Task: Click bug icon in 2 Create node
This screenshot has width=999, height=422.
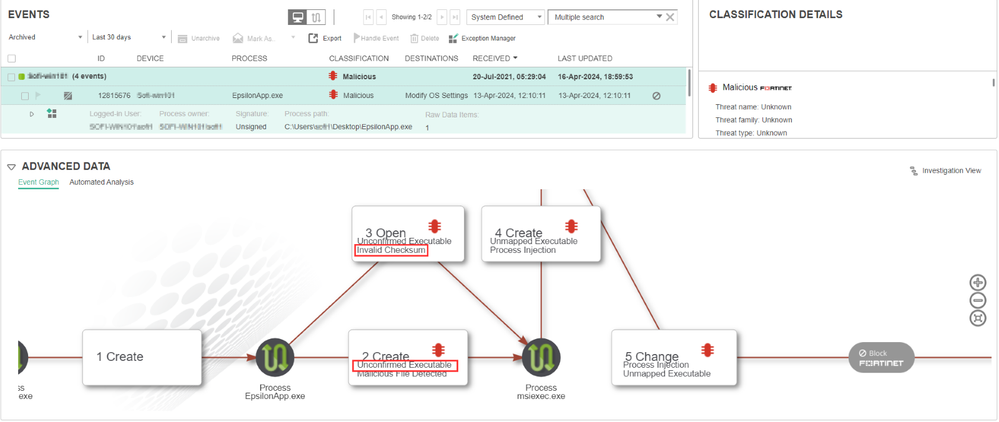Action: coord(438,350)
